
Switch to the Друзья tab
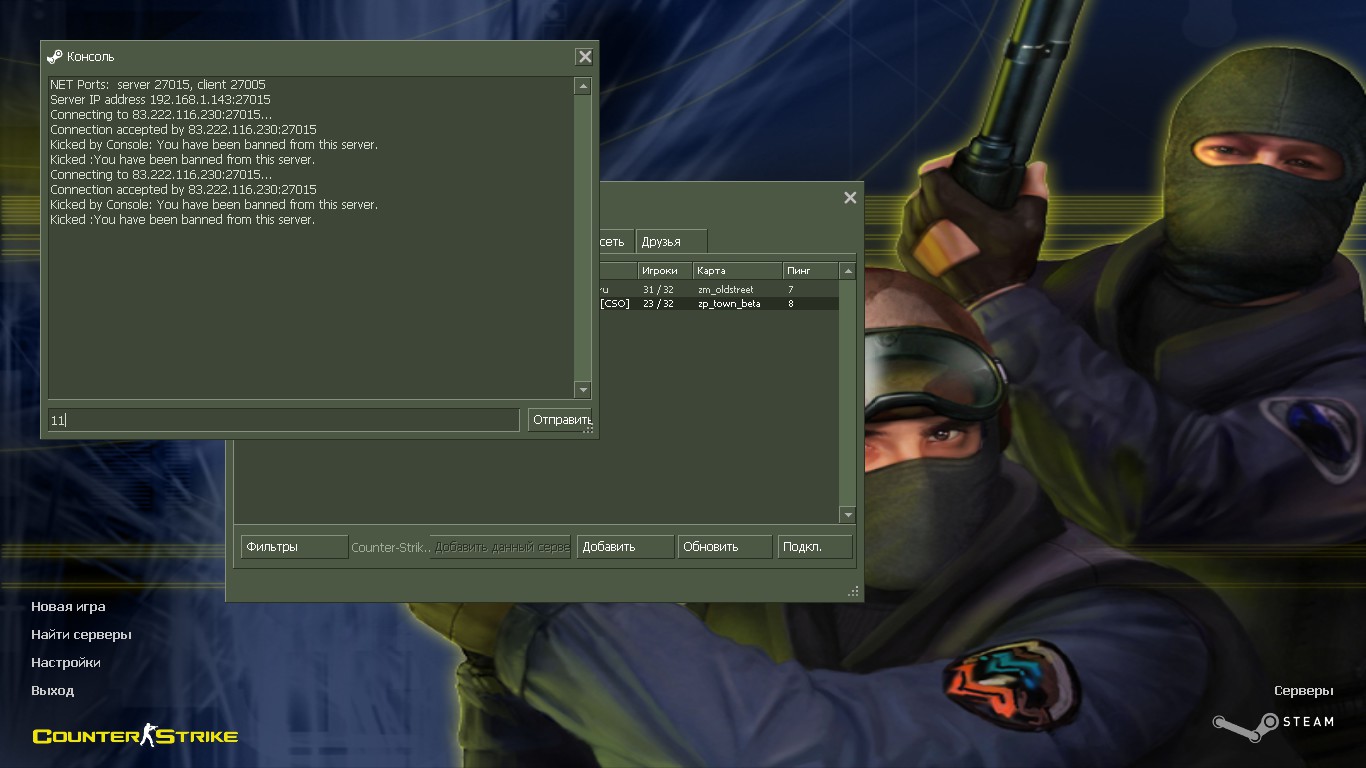(x=670, y=241)
